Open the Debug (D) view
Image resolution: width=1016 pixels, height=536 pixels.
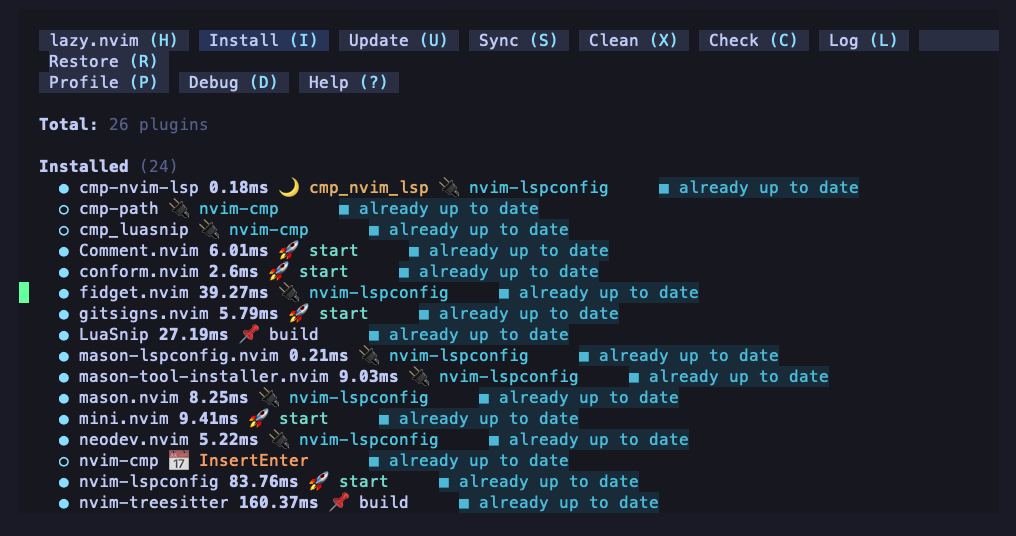233,82
